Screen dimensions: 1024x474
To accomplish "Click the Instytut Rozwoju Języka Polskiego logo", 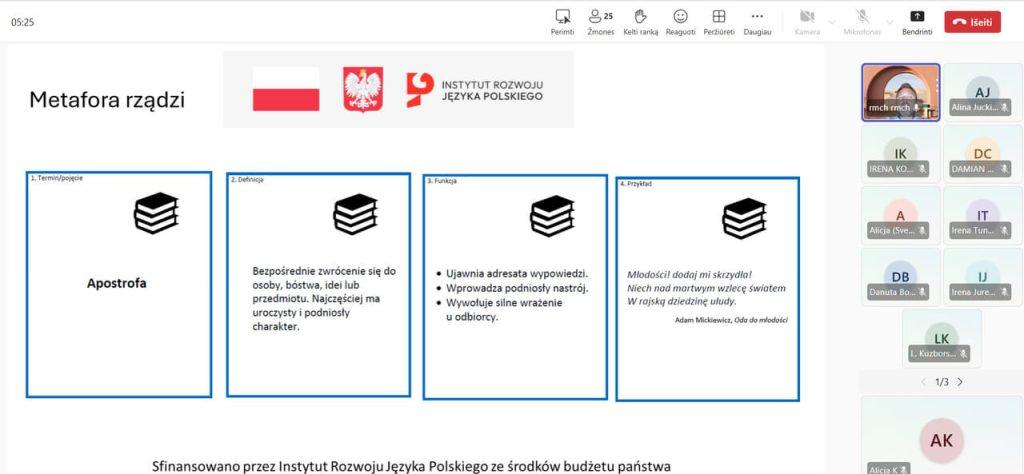I will (475, 89).
